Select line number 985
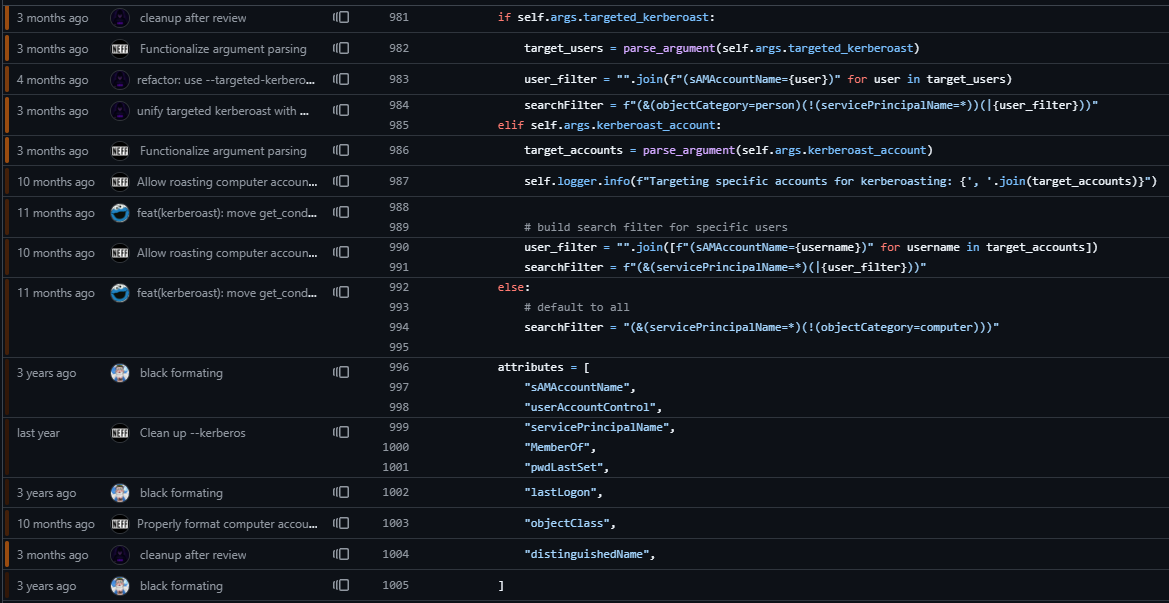This screenshot has height=603, width=1169. 399,125
